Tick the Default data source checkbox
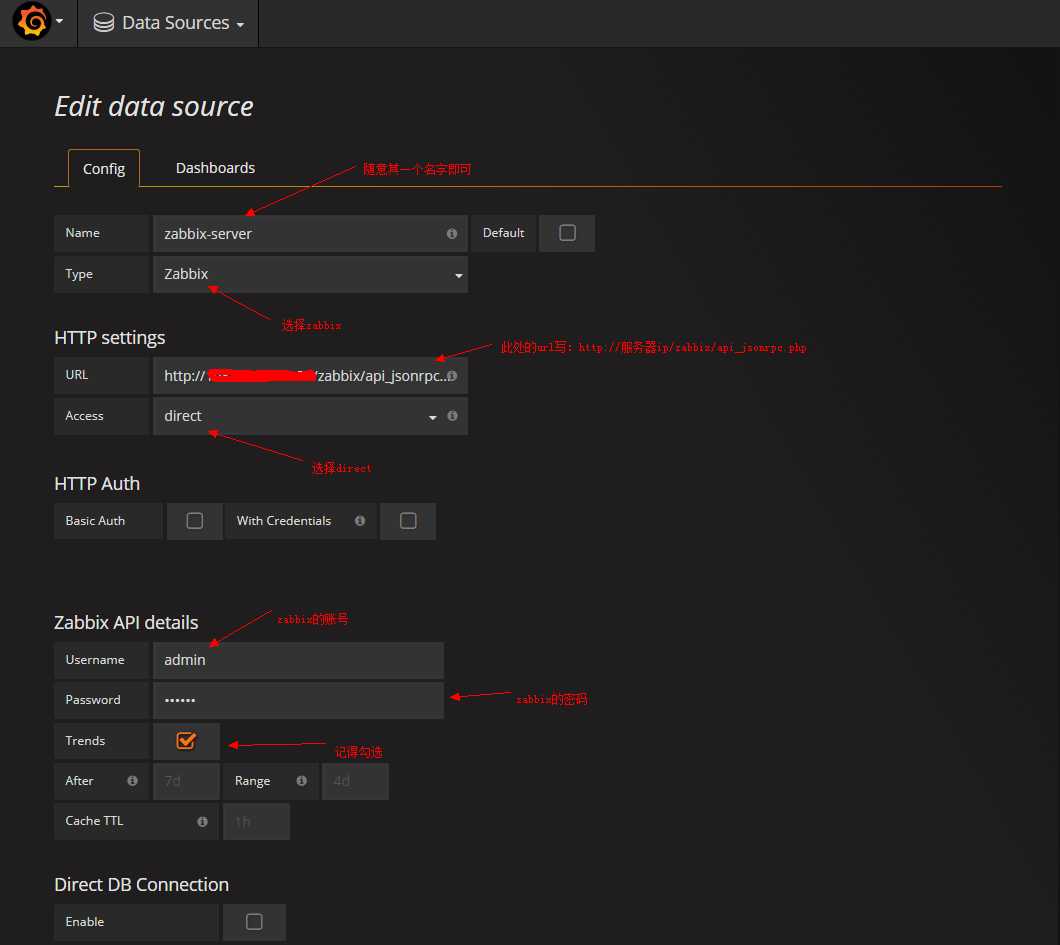The image size is (1060, 945). [x=567, y=233]
